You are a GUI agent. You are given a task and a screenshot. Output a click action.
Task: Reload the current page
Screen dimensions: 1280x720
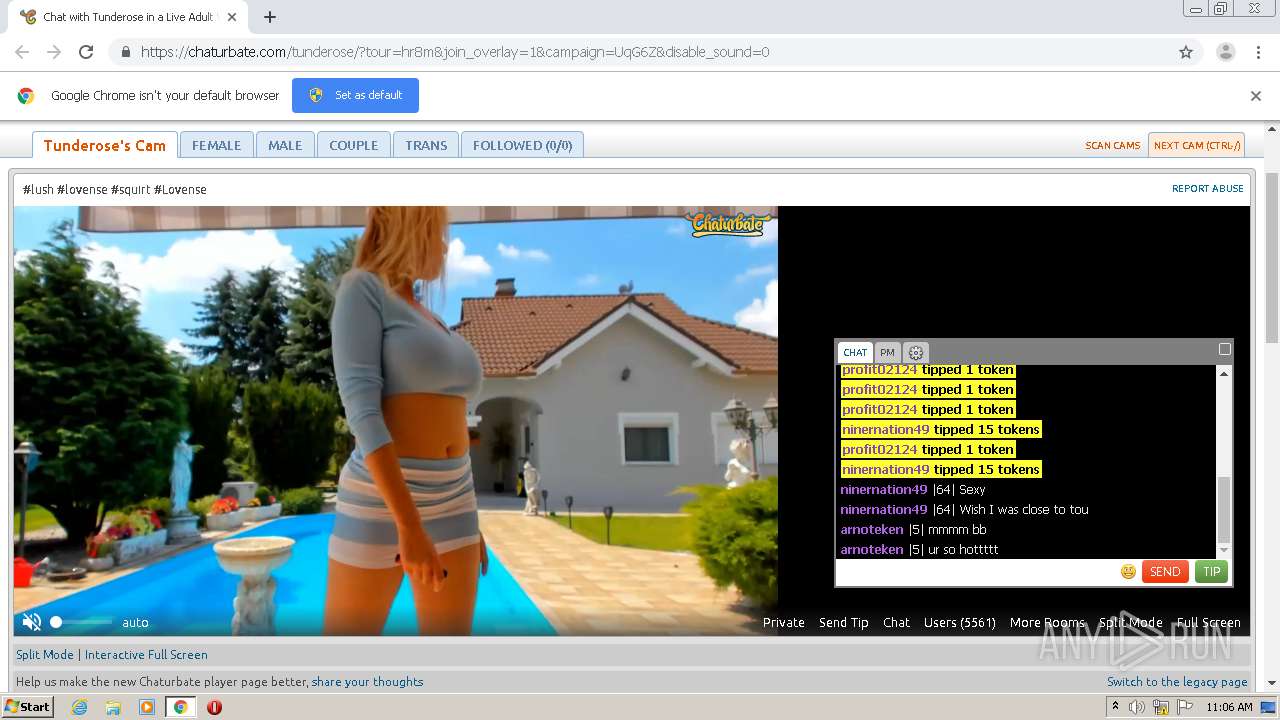point(86,52)
